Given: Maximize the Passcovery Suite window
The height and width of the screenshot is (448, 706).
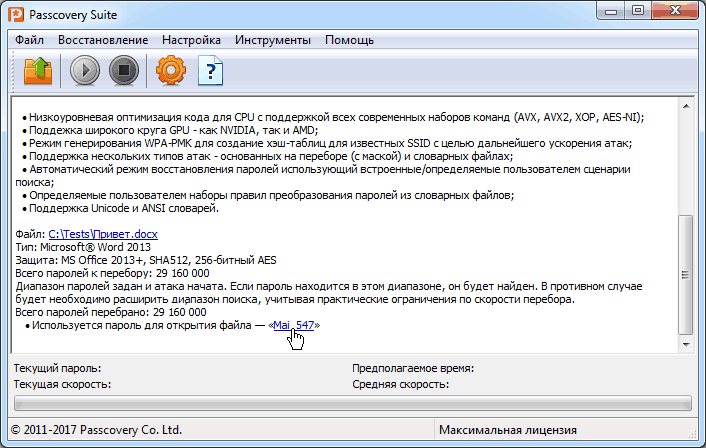Looking at the screenshot, I should coord(638,11).
